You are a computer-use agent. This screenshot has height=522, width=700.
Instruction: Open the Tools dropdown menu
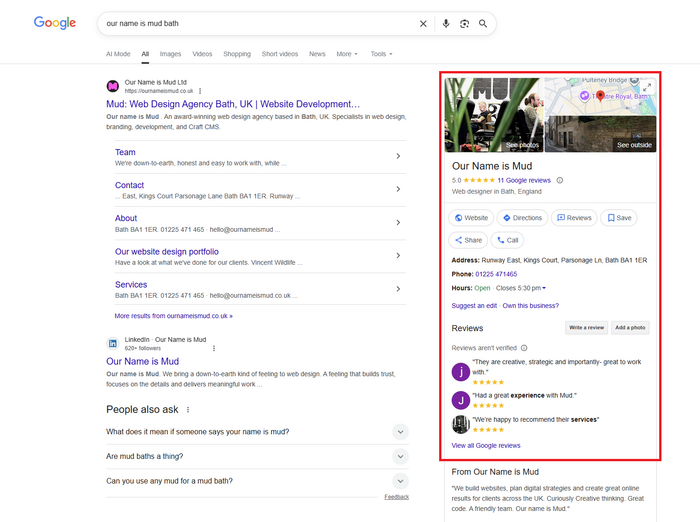click(x=381, y=54)
